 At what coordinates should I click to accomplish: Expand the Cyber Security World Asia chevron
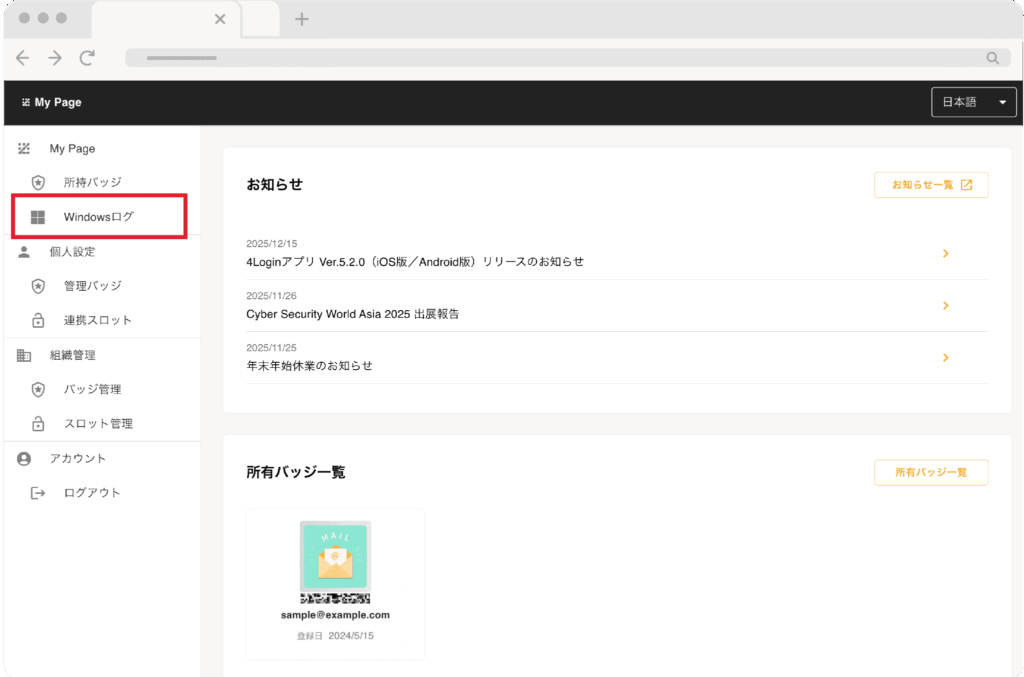coord(945,306)
